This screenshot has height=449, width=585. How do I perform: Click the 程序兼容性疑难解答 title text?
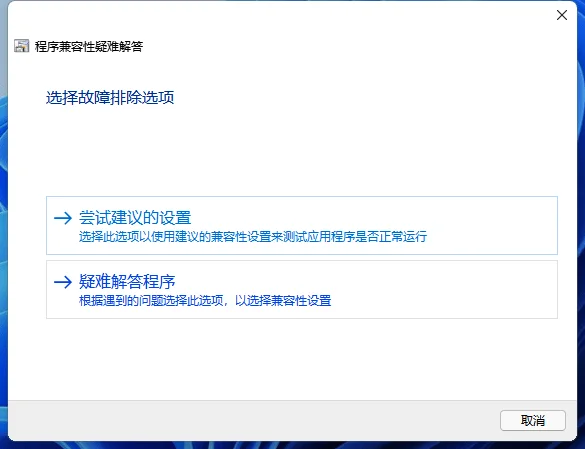pyautogui.click(x=89, y=46)
